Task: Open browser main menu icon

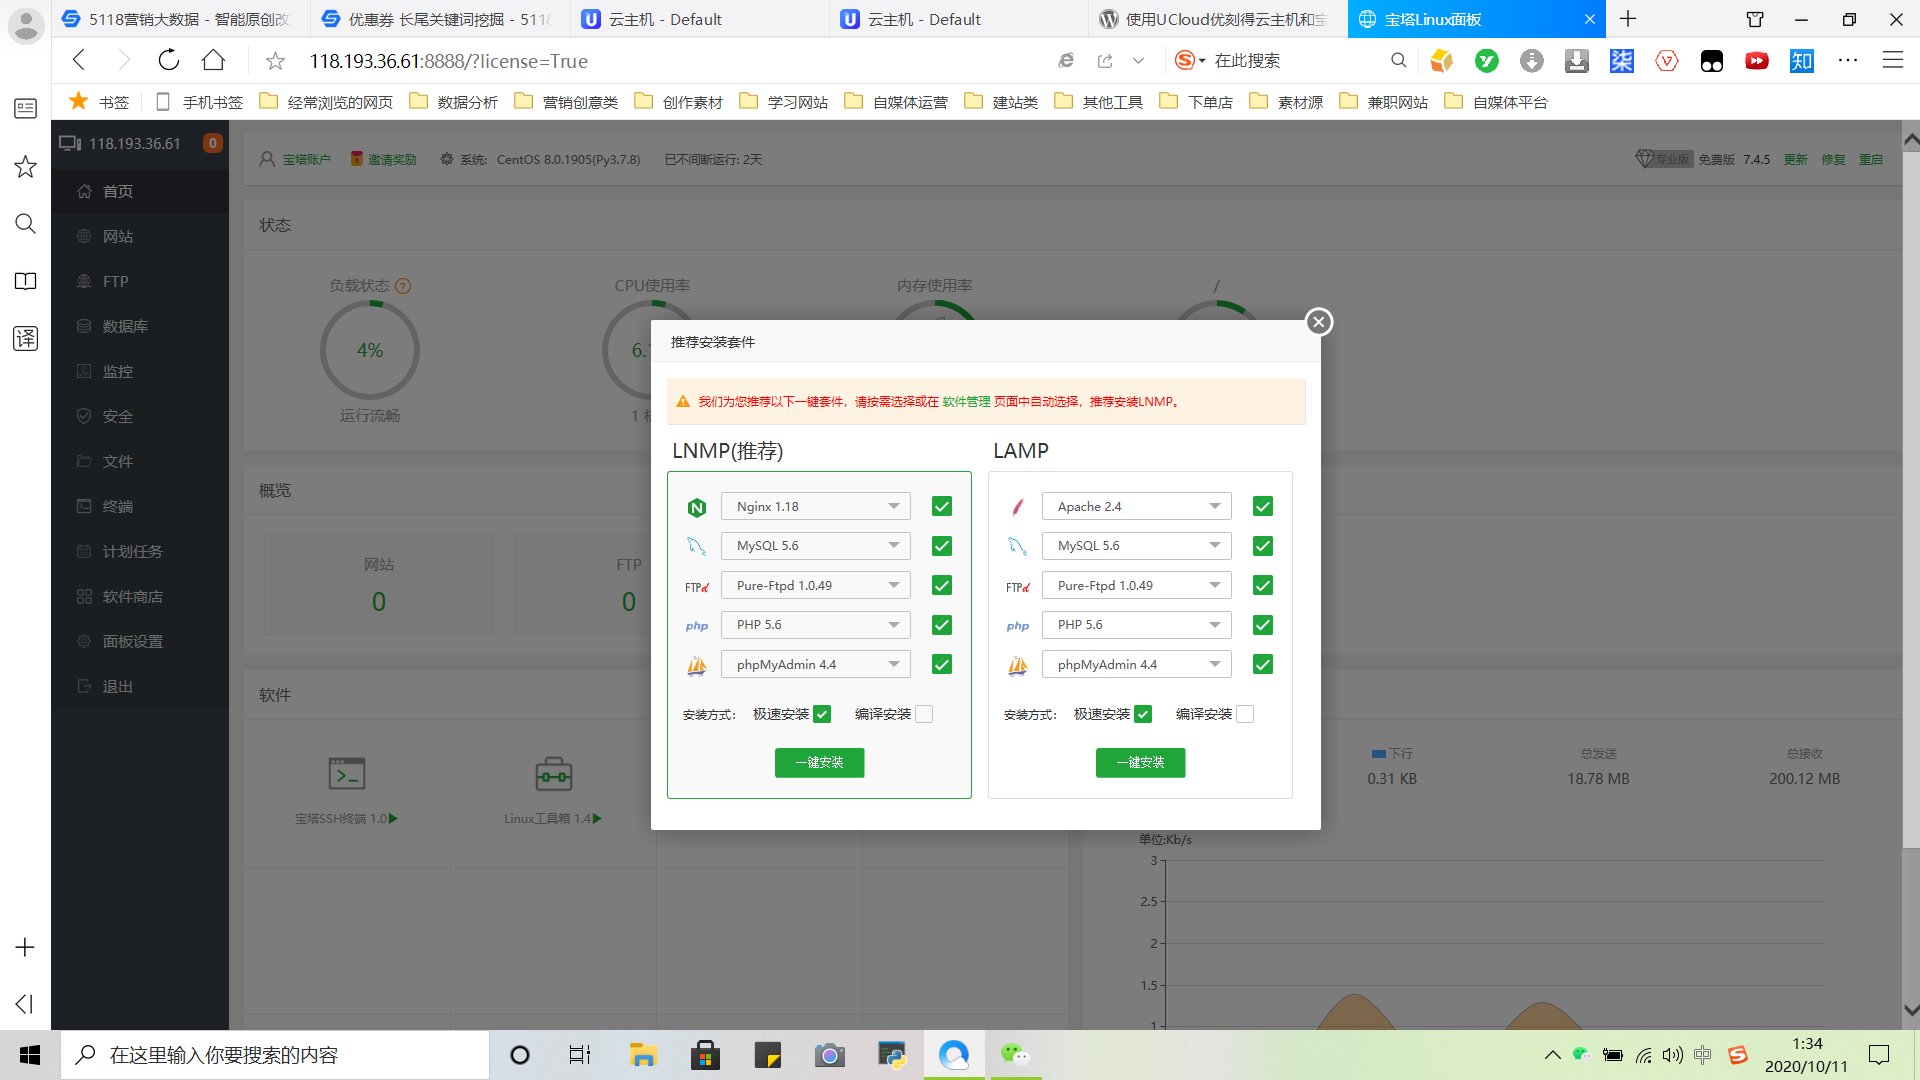Action: click(x=1893, y=61)
